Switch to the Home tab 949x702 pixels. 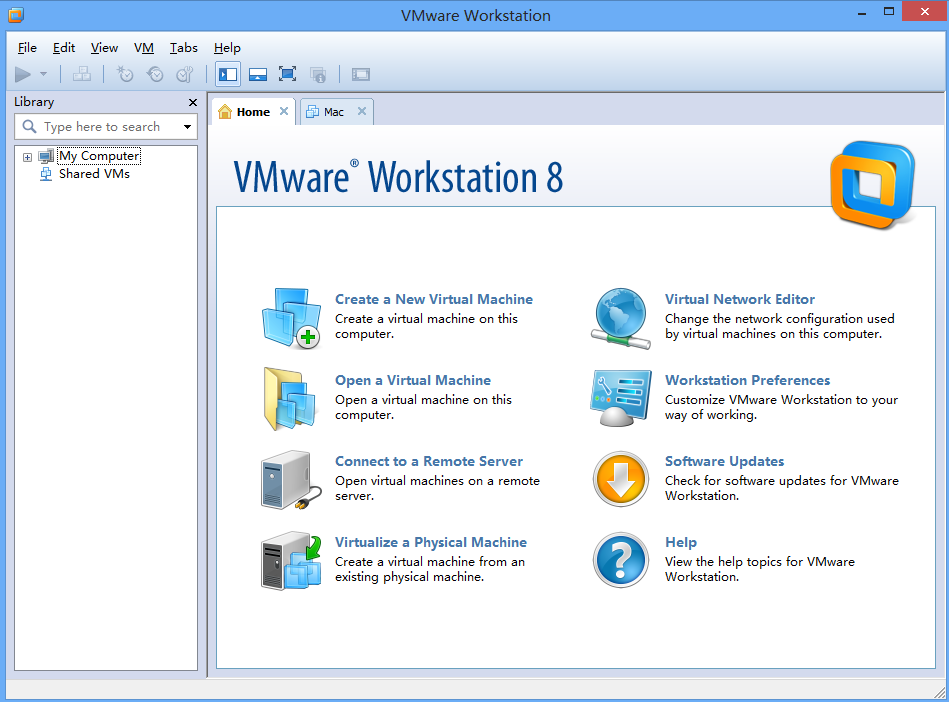(253, 112)
